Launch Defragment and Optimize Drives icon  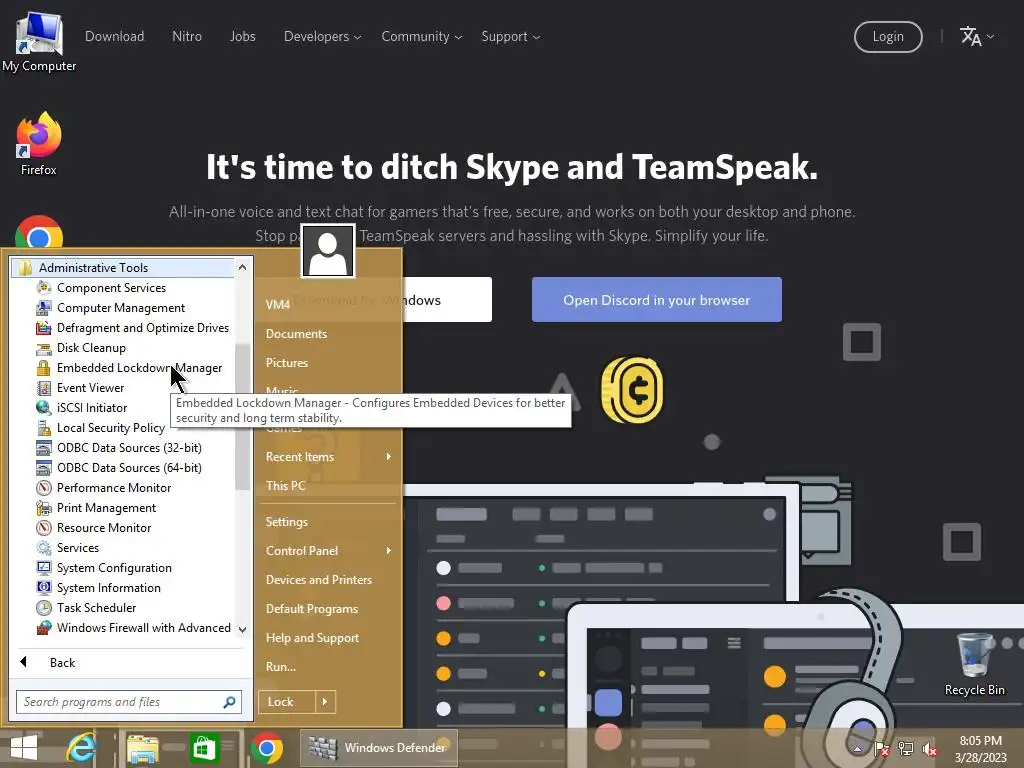(x=44, y=328)
